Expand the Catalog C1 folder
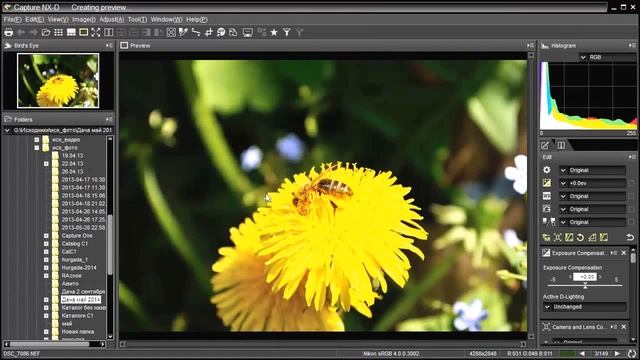 click(x=46, y=244)
